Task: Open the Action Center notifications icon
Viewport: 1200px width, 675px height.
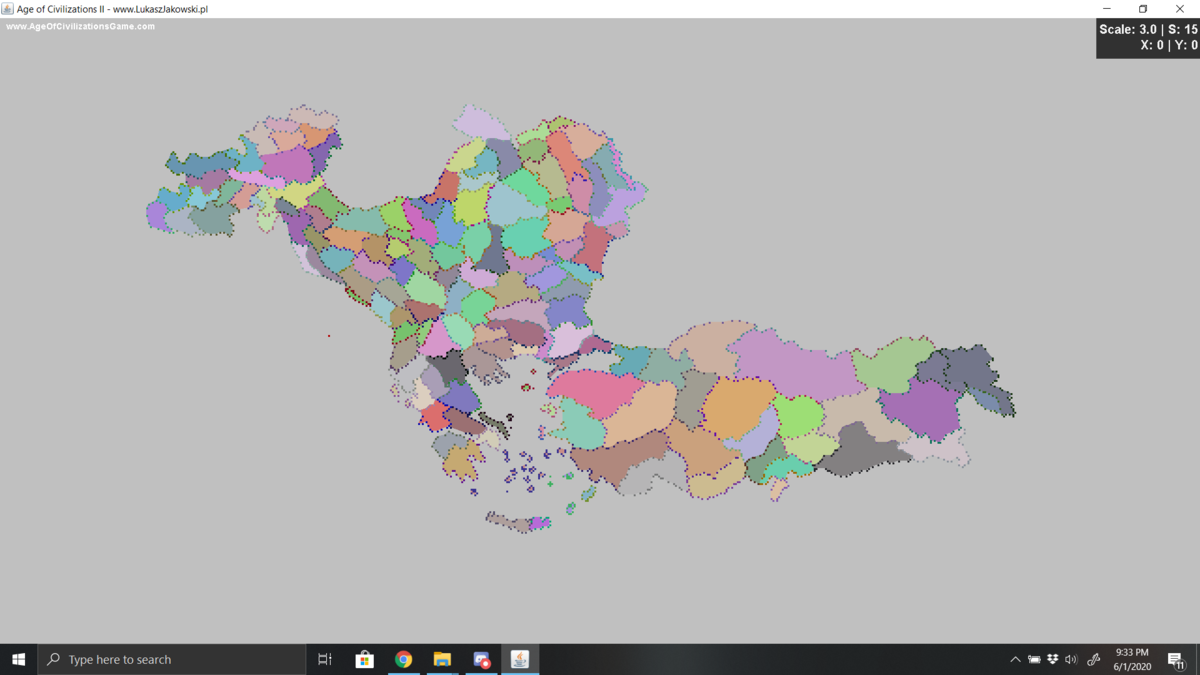Action: tap(1176, 659)
